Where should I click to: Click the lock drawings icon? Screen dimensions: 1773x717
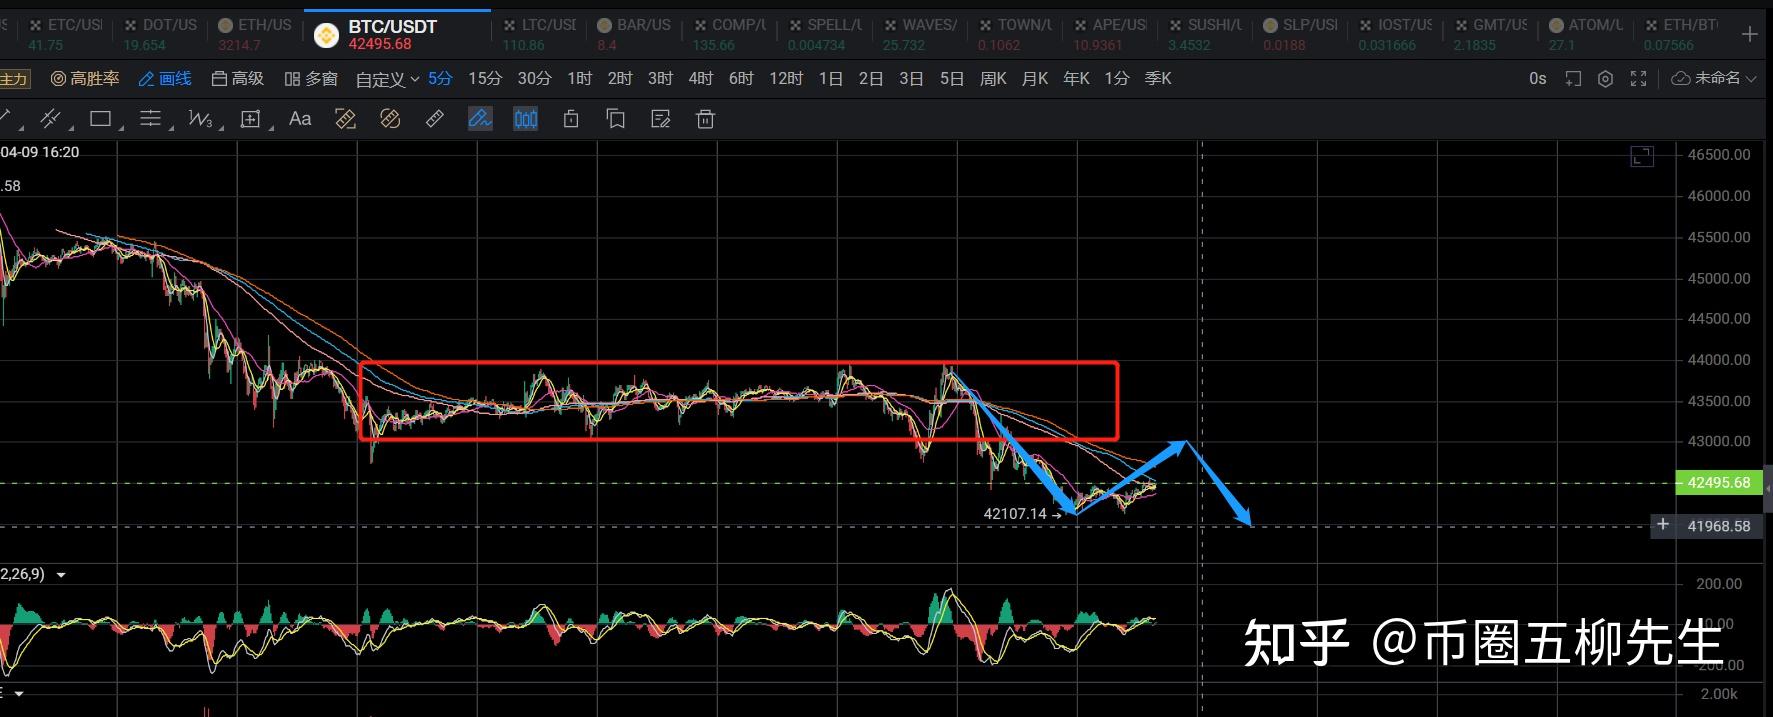tap(571, 119)
